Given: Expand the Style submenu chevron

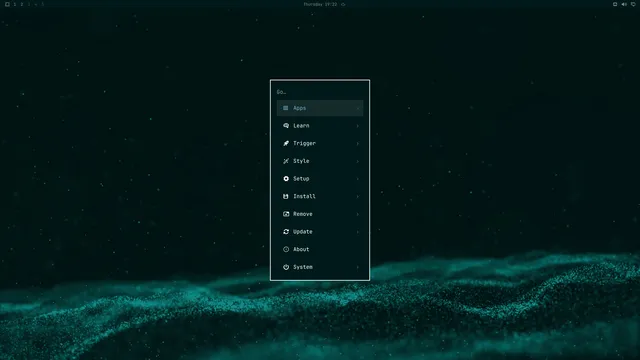Looking at the screenshot, I should click(x=358, y=161).
